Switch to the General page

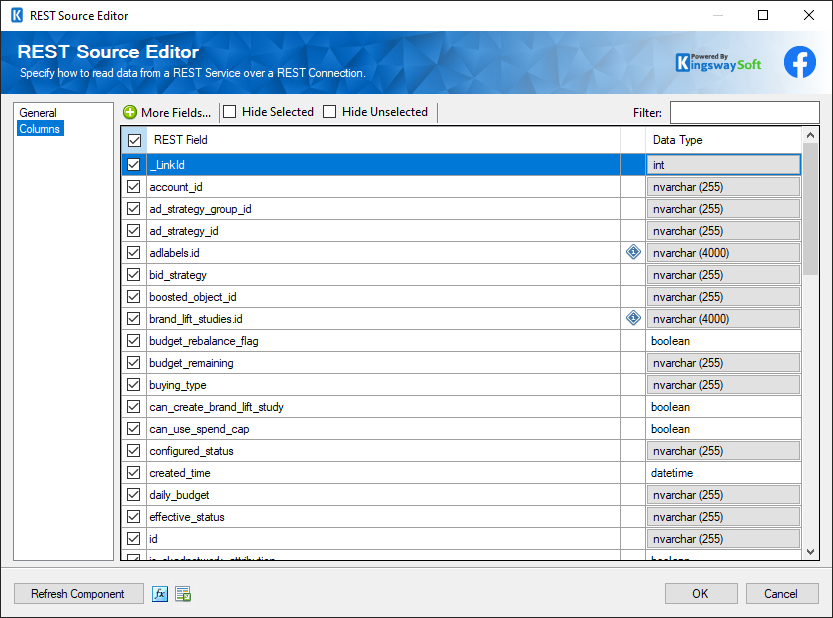click(x=38, y=113)
